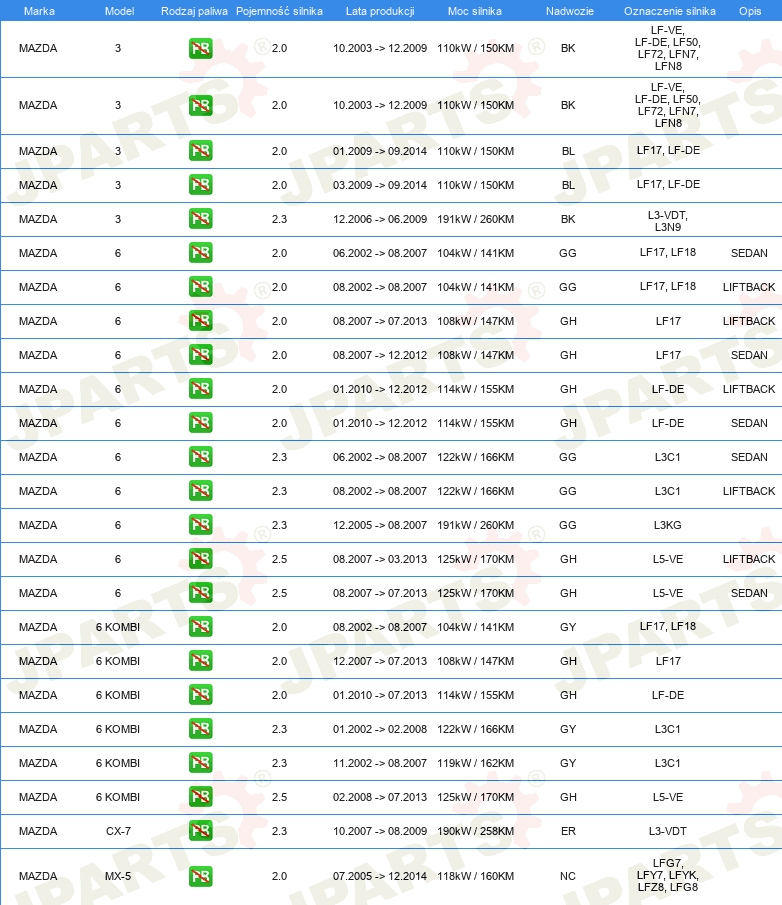
Task: Click fuel icon for 6 KOMBI 119kW / 162KM row
Action: tap(200, 763)
